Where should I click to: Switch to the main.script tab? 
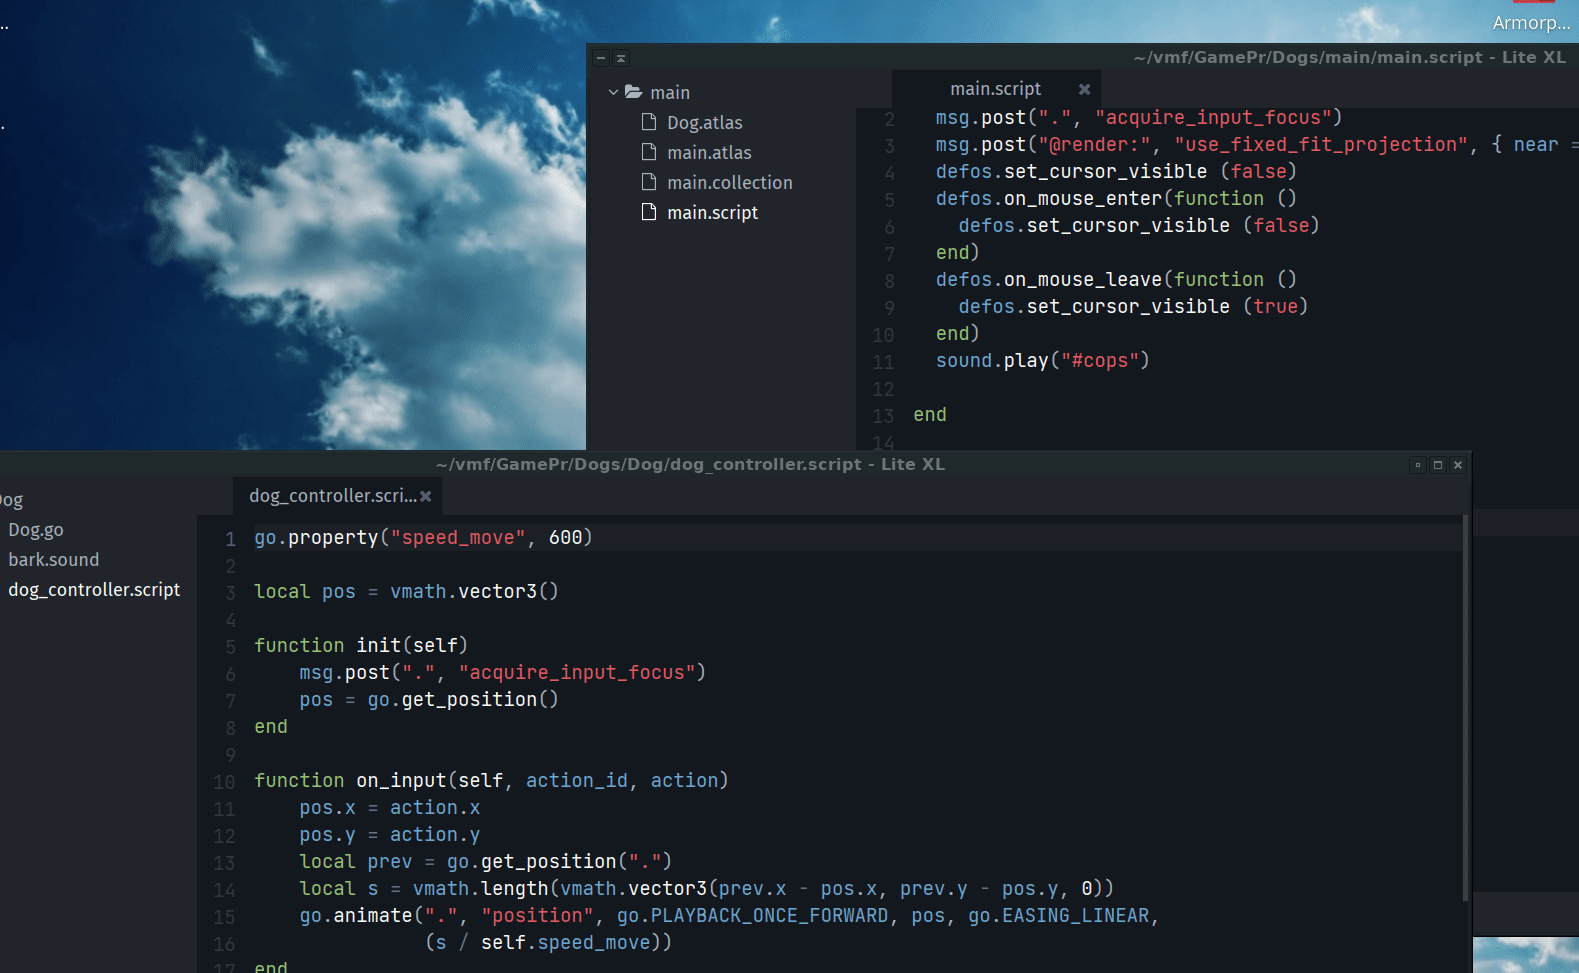995,89
